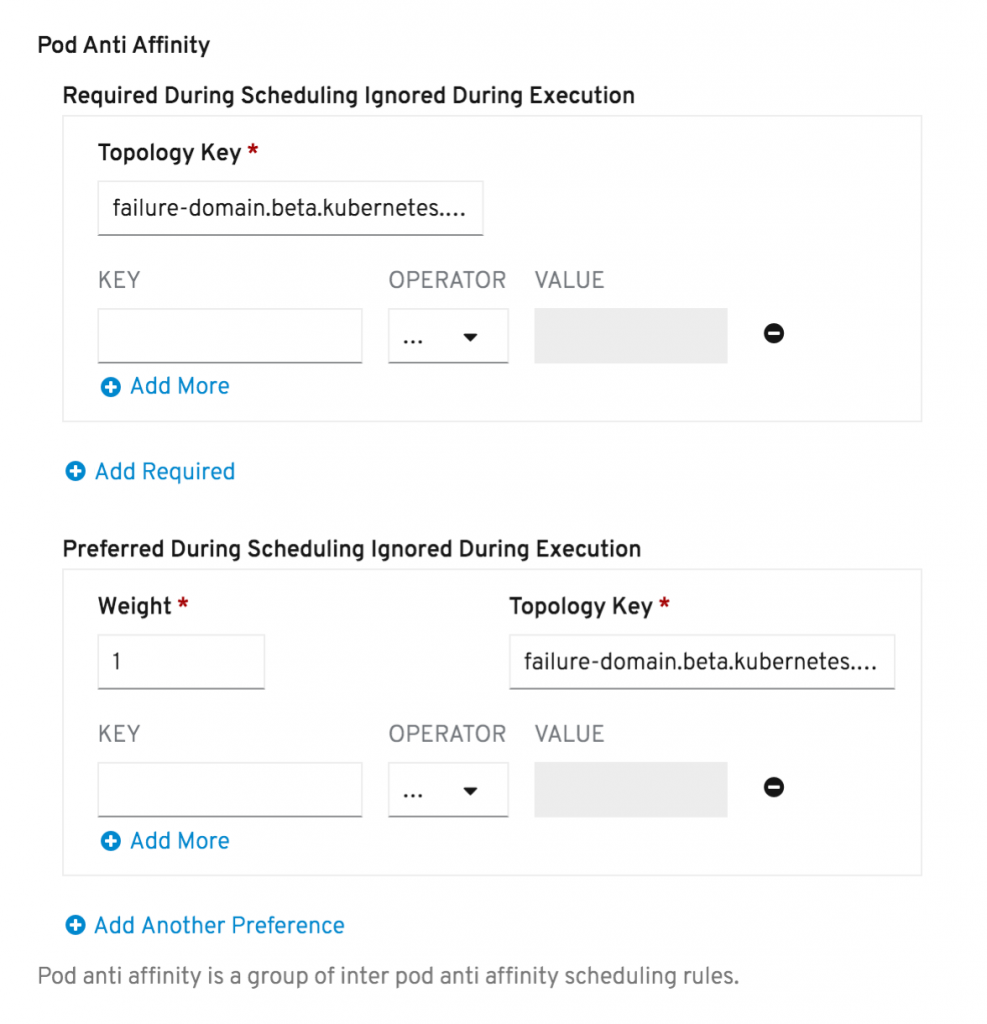Focus the Topology Key field in Required section
The width and height of the screenshot is (987, 1024).
pyautogui.click(x=290, y=209)
